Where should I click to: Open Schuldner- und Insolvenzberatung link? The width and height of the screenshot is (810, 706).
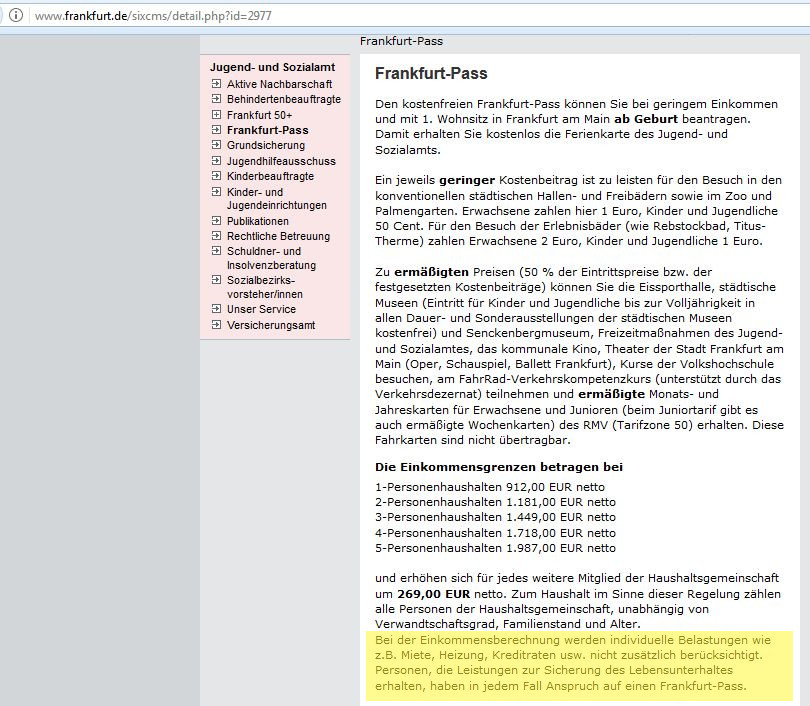coord(271,258)
